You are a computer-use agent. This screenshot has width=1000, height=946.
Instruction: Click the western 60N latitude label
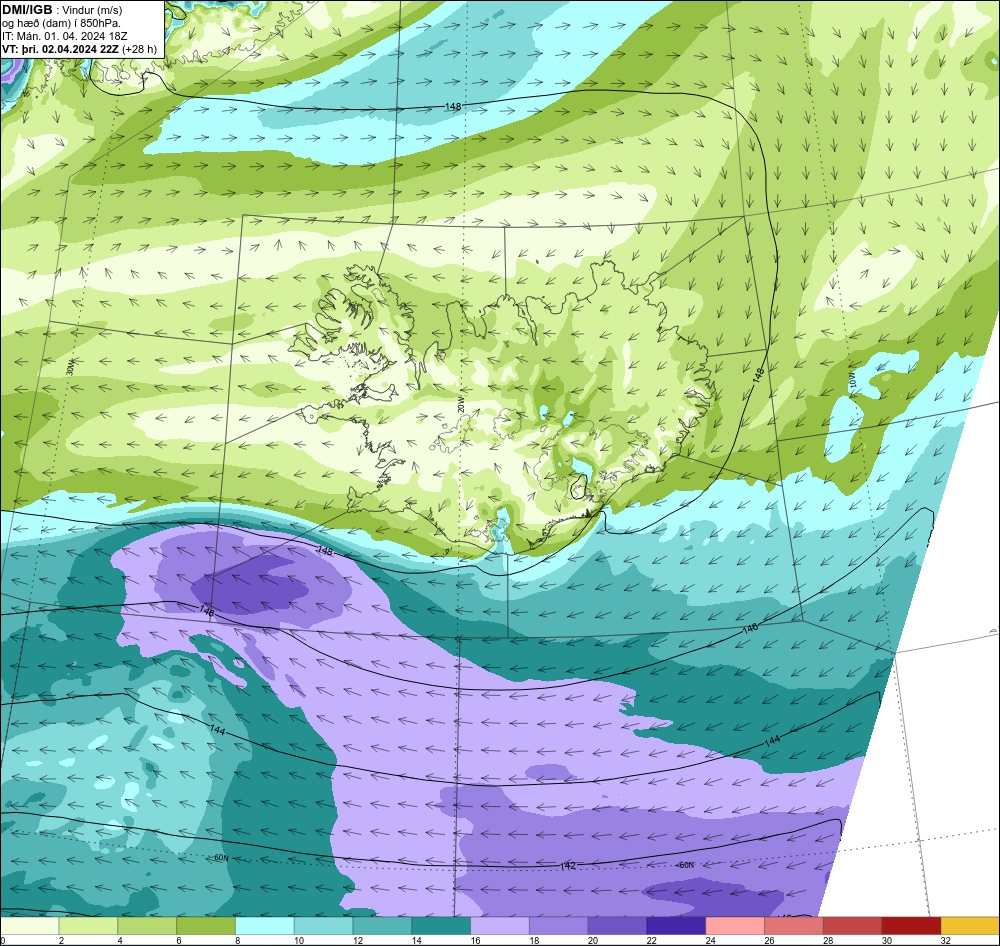click(221, 858)
